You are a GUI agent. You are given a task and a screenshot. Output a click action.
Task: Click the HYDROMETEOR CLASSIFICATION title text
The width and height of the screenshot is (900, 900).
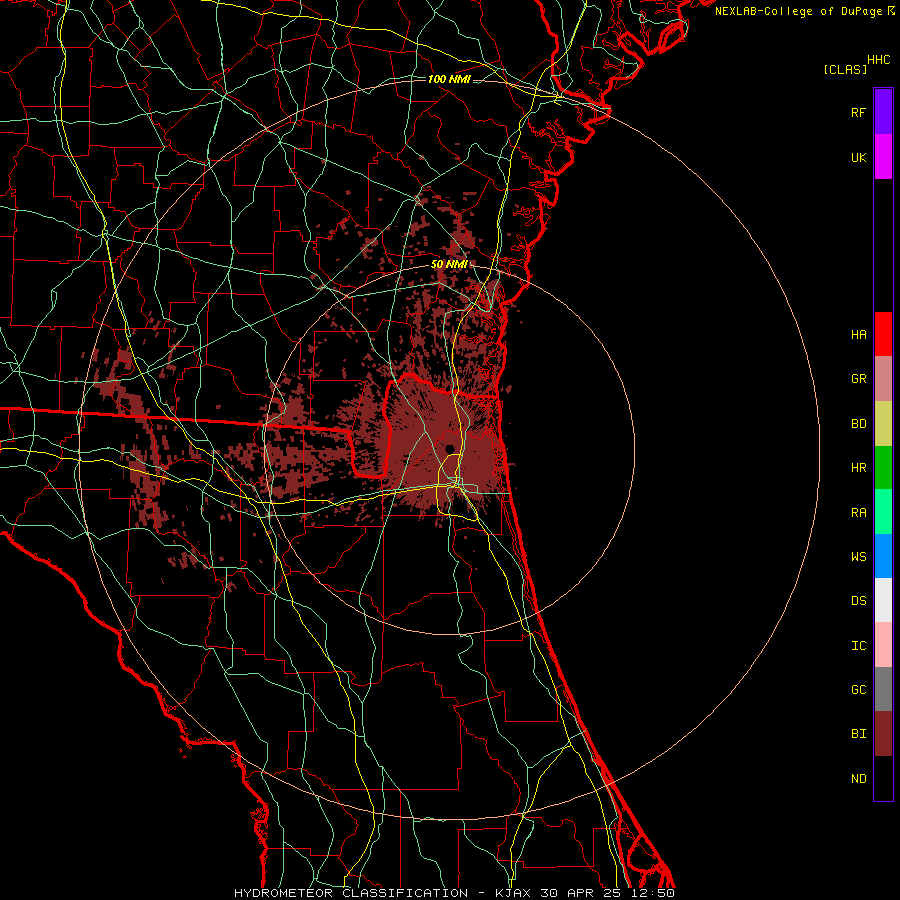tap(351, 893)
